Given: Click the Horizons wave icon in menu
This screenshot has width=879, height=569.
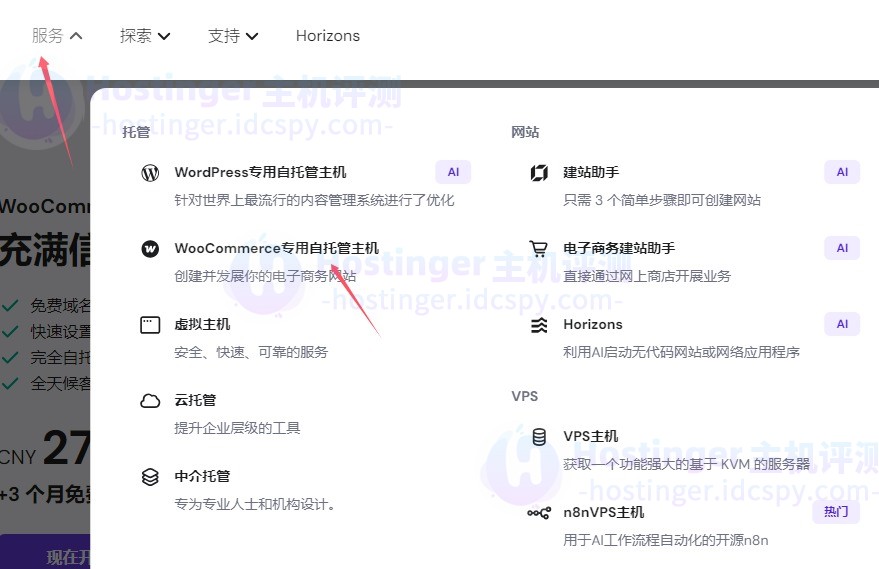Looking at the screenshot, I should click(539, 325).
